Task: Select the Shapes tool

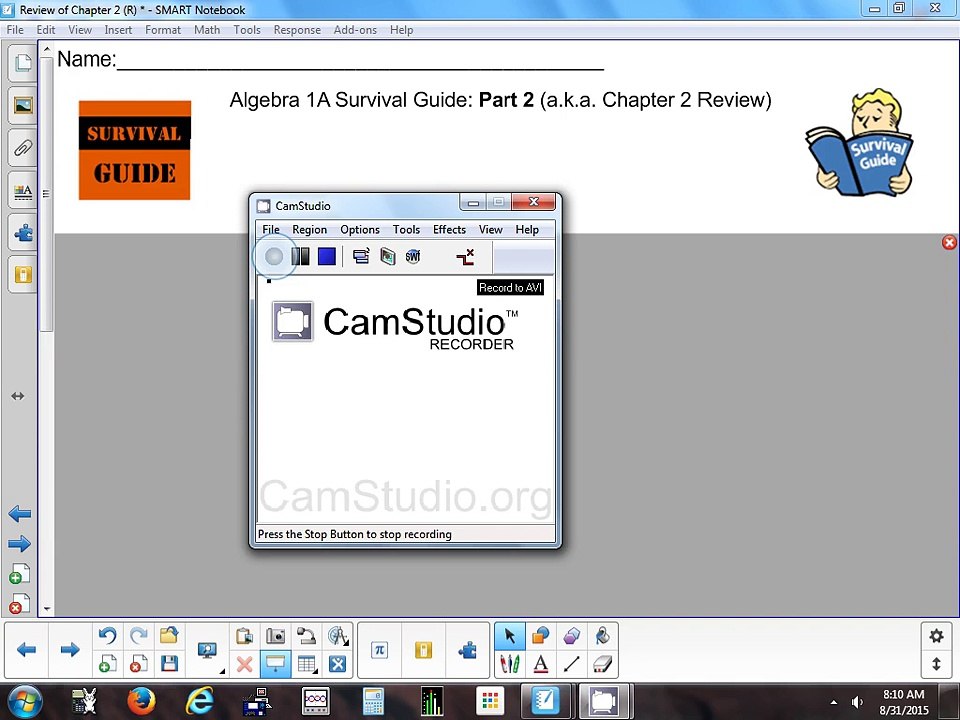Action: point(541,636)
